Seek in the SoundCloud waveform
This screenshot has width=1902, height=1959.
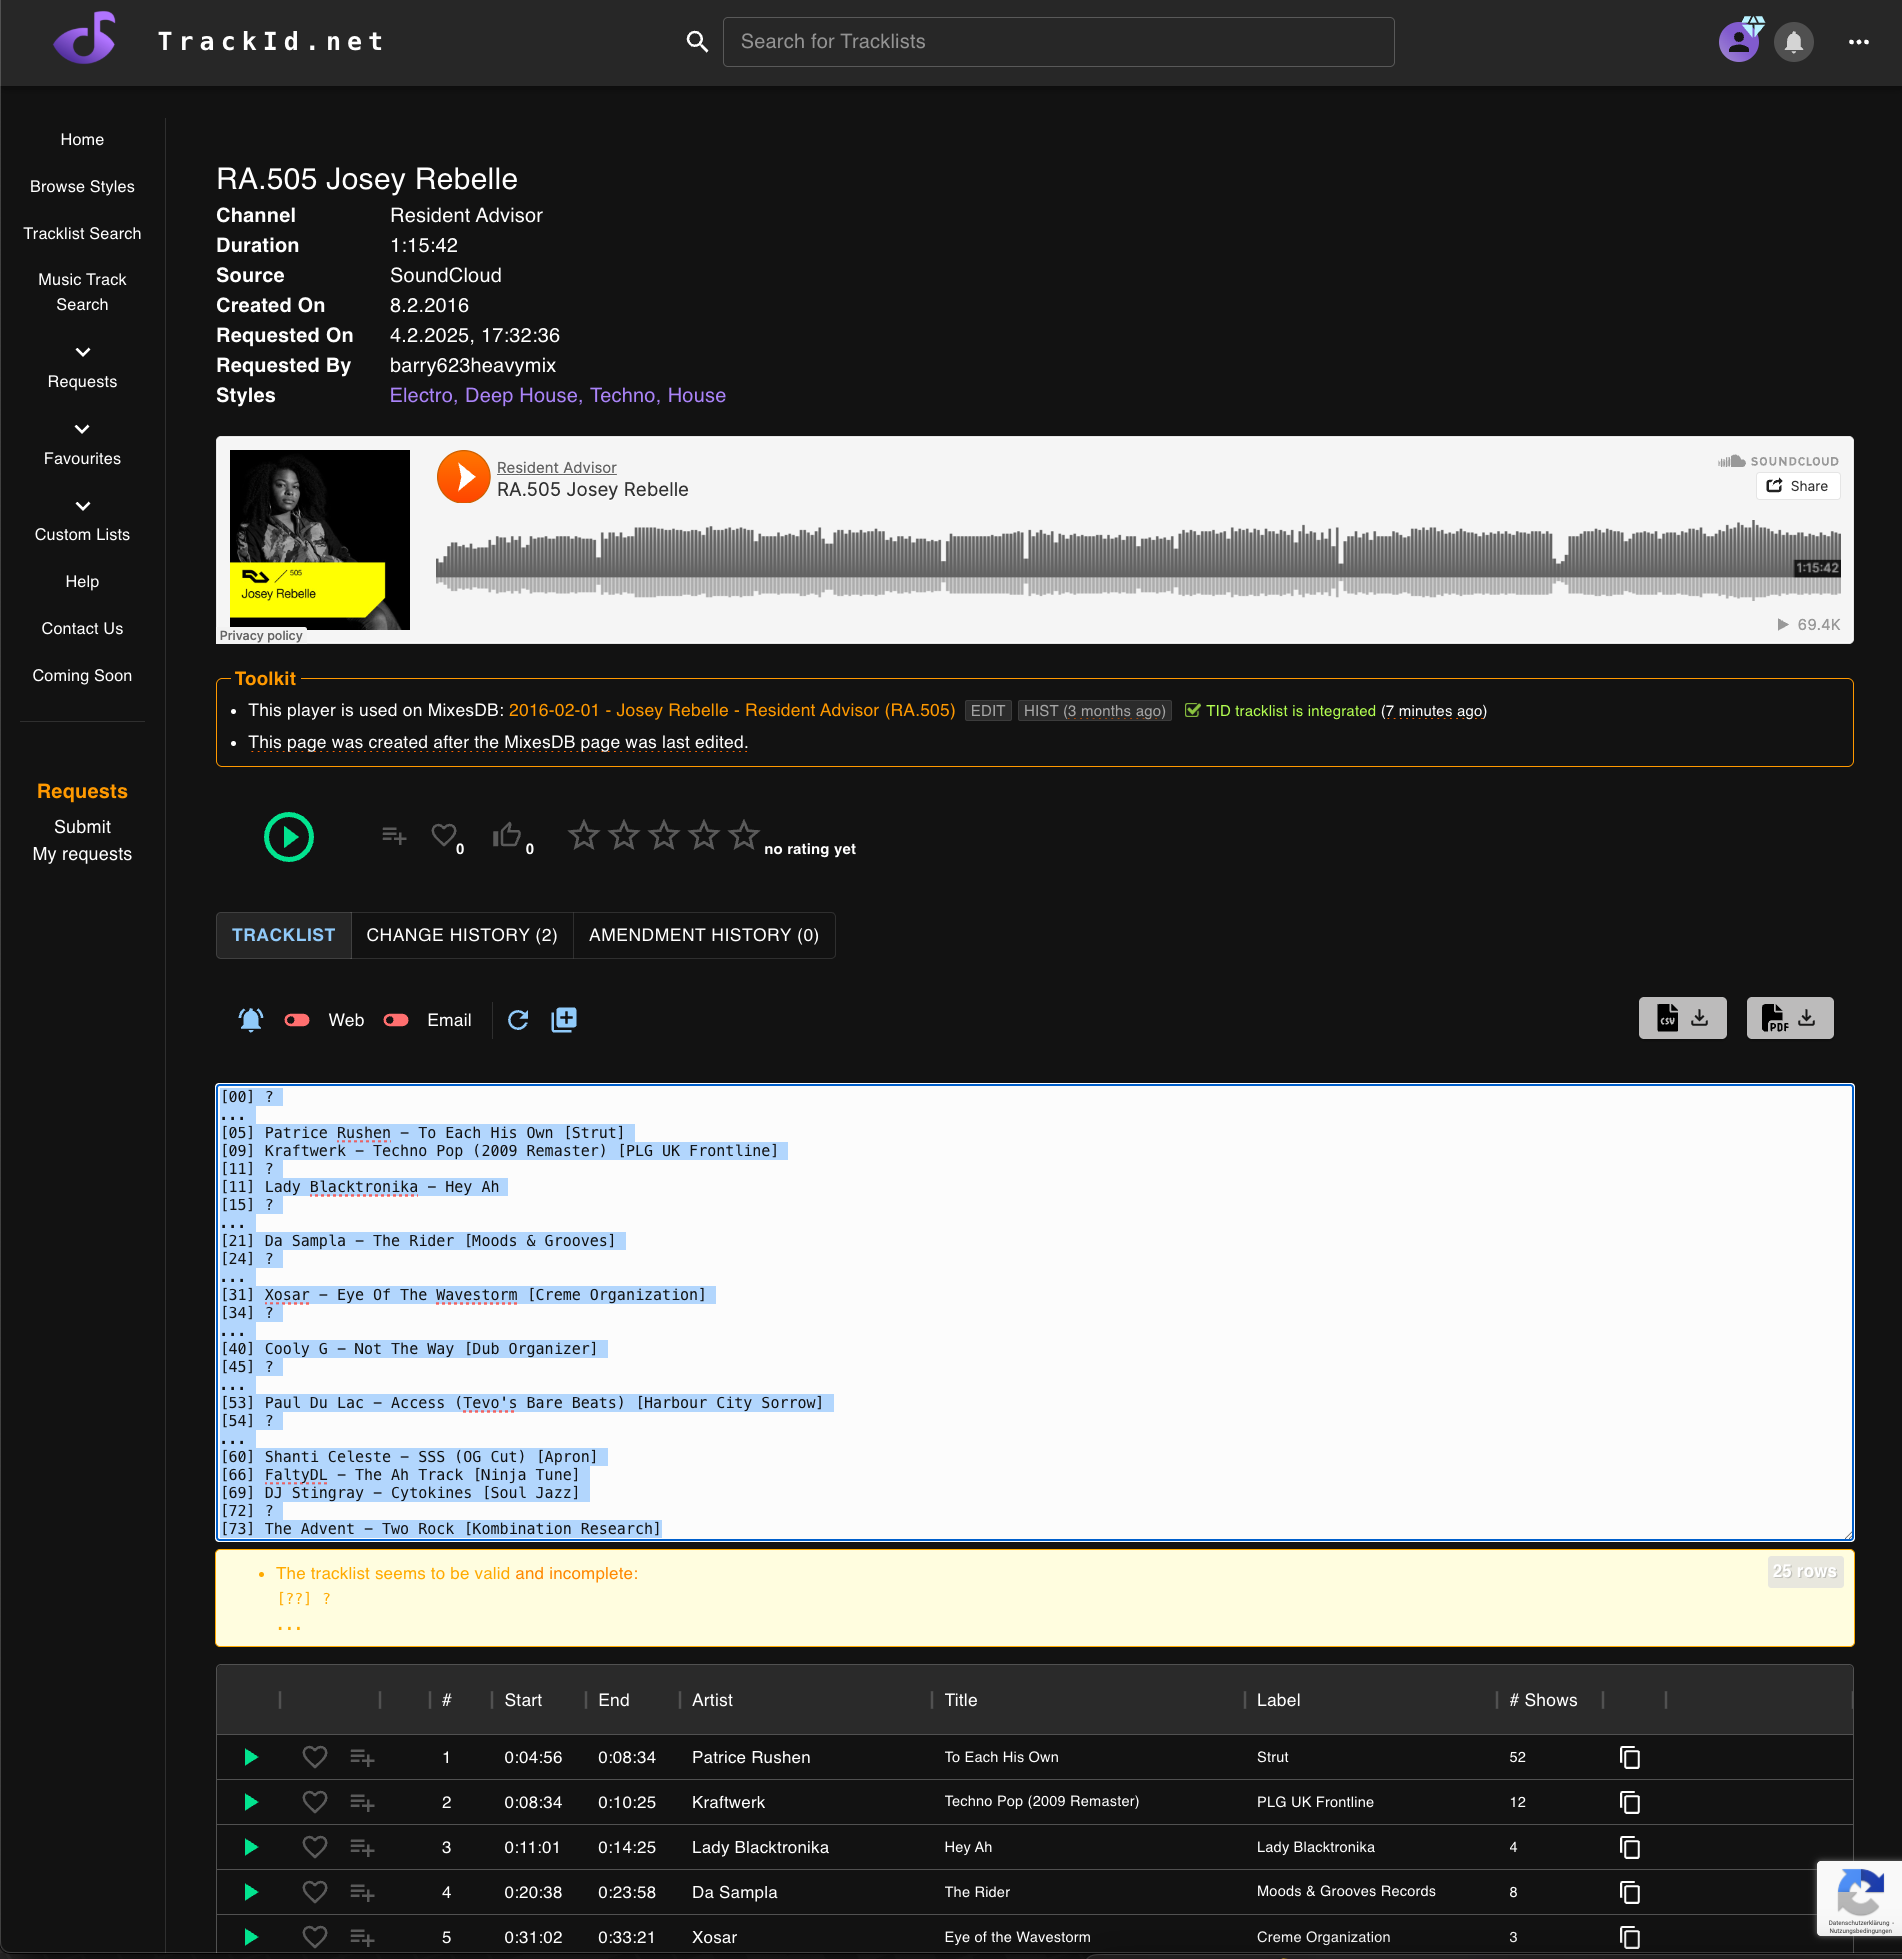1138,560
